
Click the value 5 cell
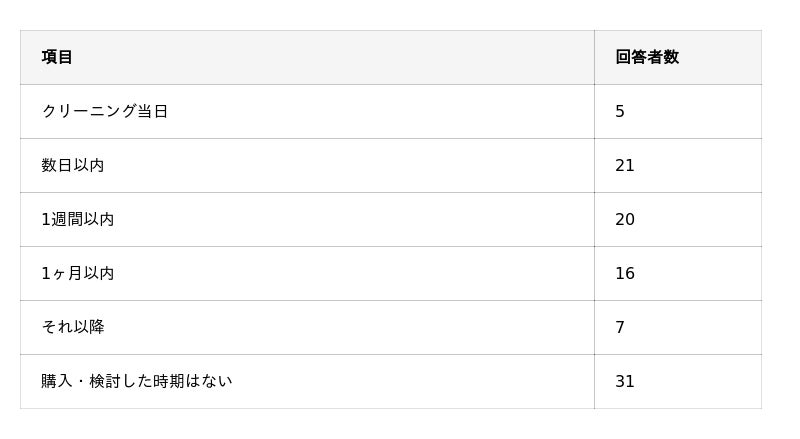pos(620,112)
